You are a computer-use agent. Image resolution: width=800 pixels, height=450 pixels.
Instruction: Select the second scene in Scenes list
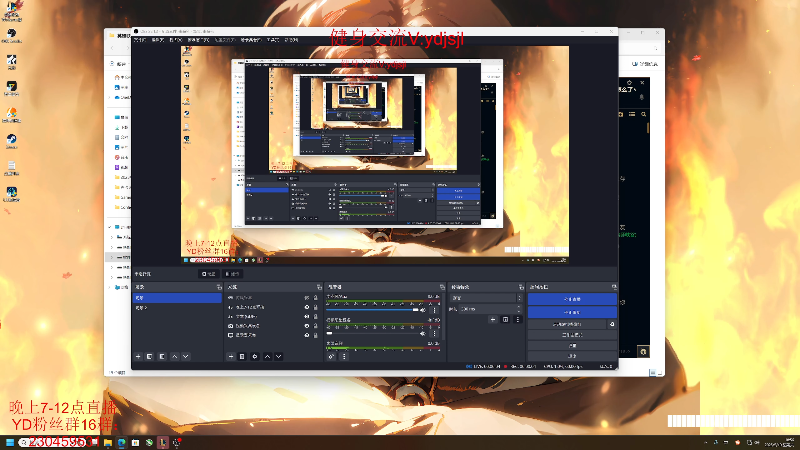(x=177, y=308)
